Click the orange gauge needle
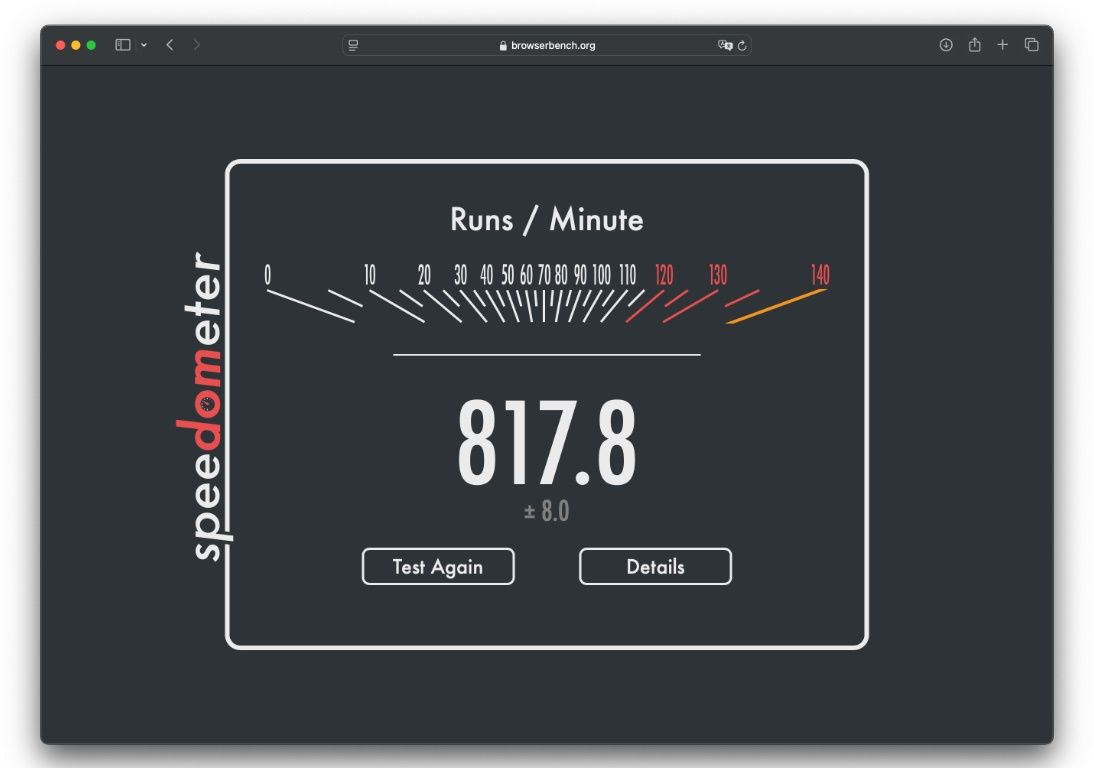 [x=776, y=307]
